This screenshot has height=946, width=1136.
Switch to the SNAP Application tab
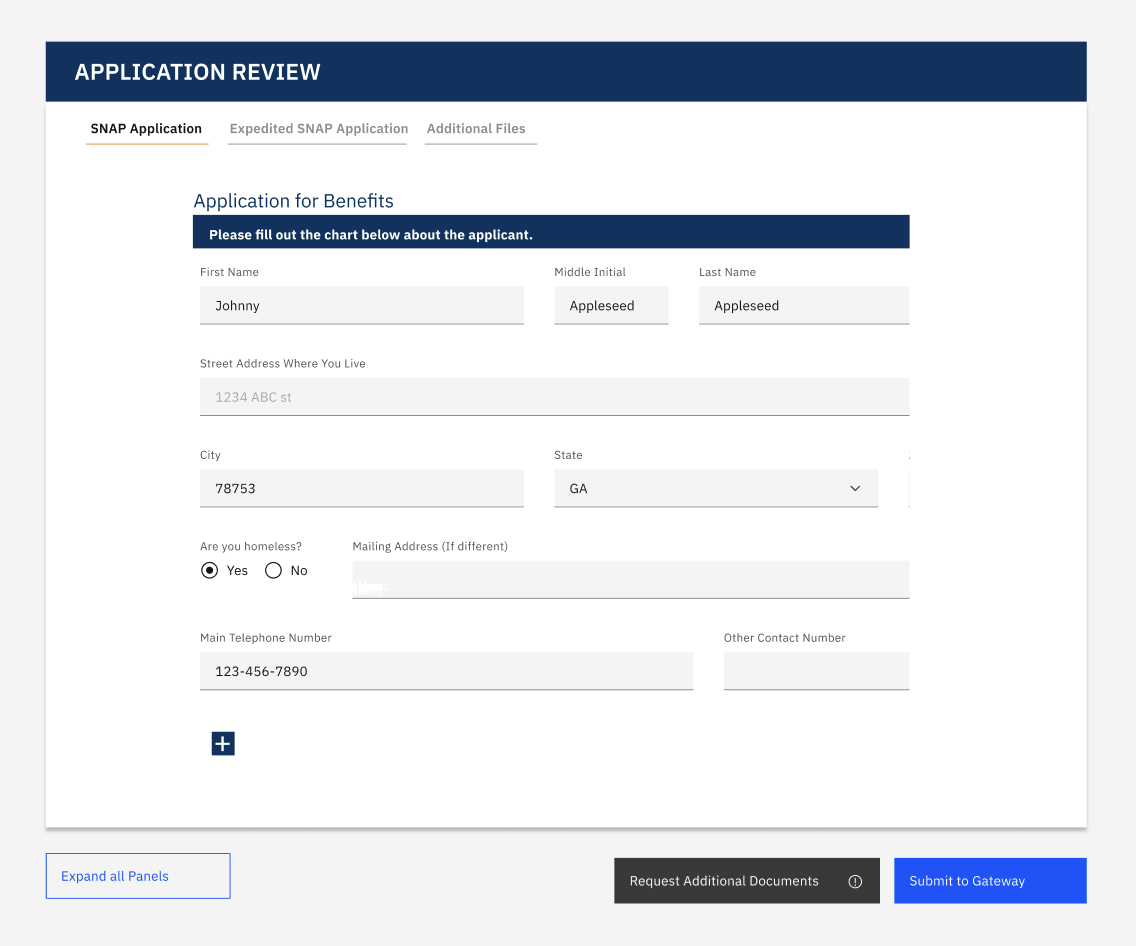click(146, 129)
